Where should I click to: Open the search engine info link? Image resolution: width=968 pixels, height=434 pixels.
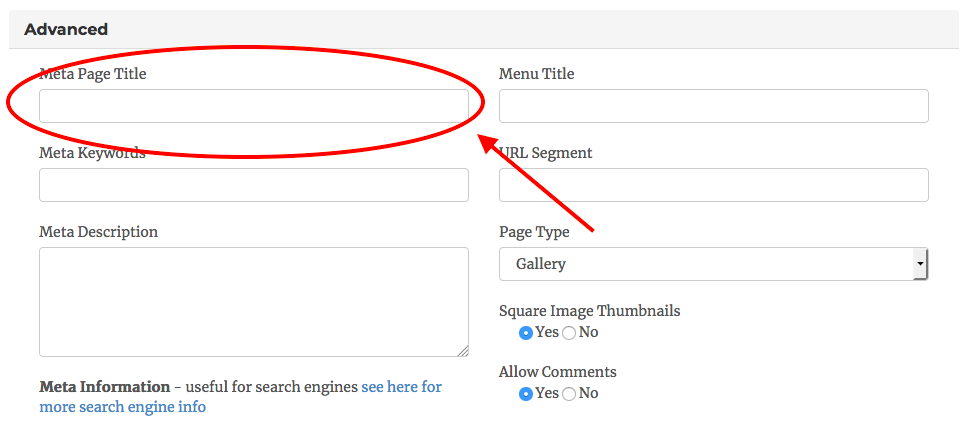click(401, 387)
